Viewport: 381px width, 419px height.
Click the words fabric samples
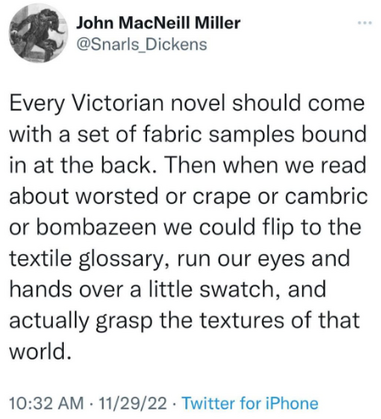(220, 134)
